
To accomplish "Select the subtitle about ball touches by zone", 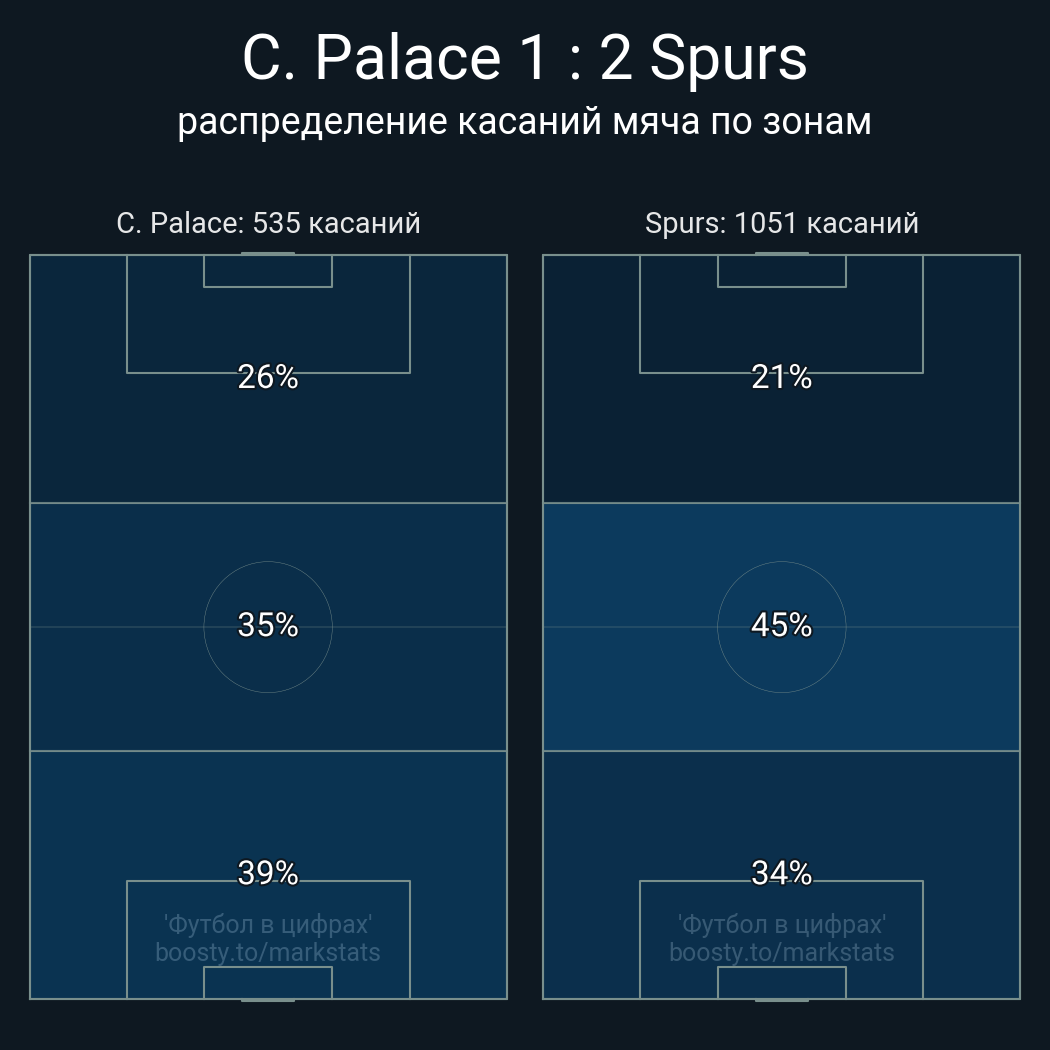I will coord(524,121).
